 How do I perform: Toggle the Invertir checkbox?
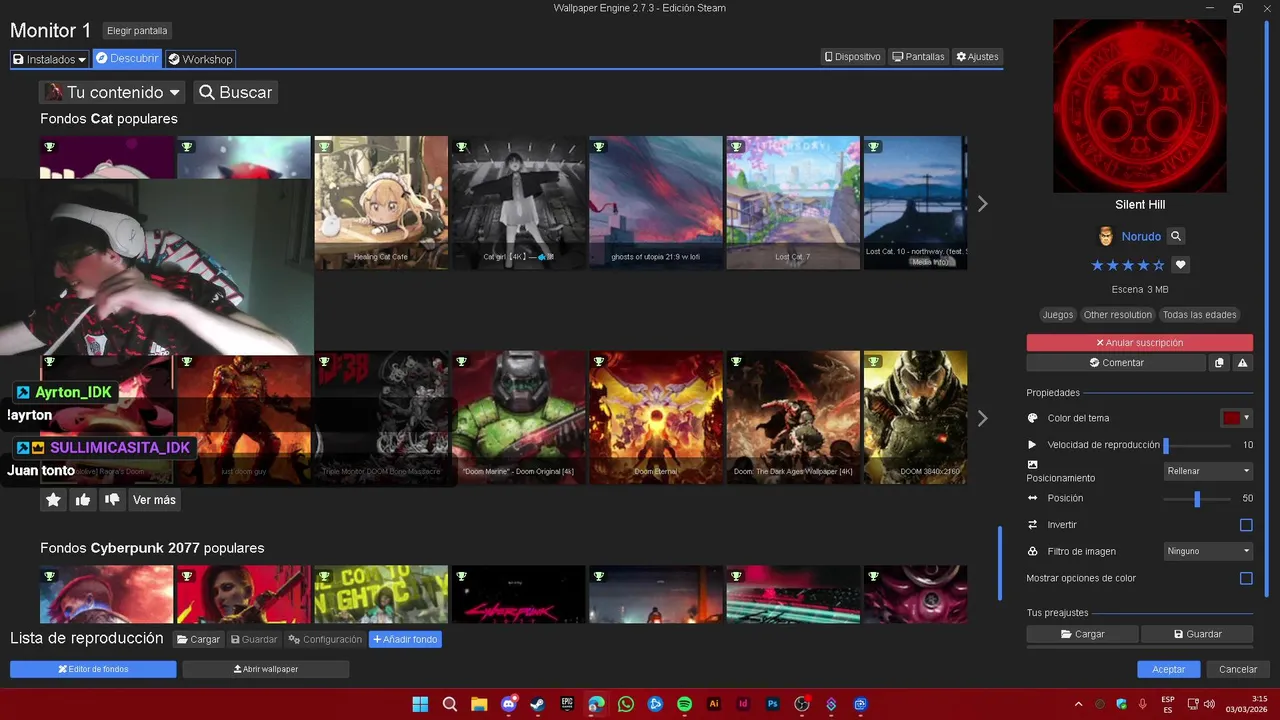1246,525
